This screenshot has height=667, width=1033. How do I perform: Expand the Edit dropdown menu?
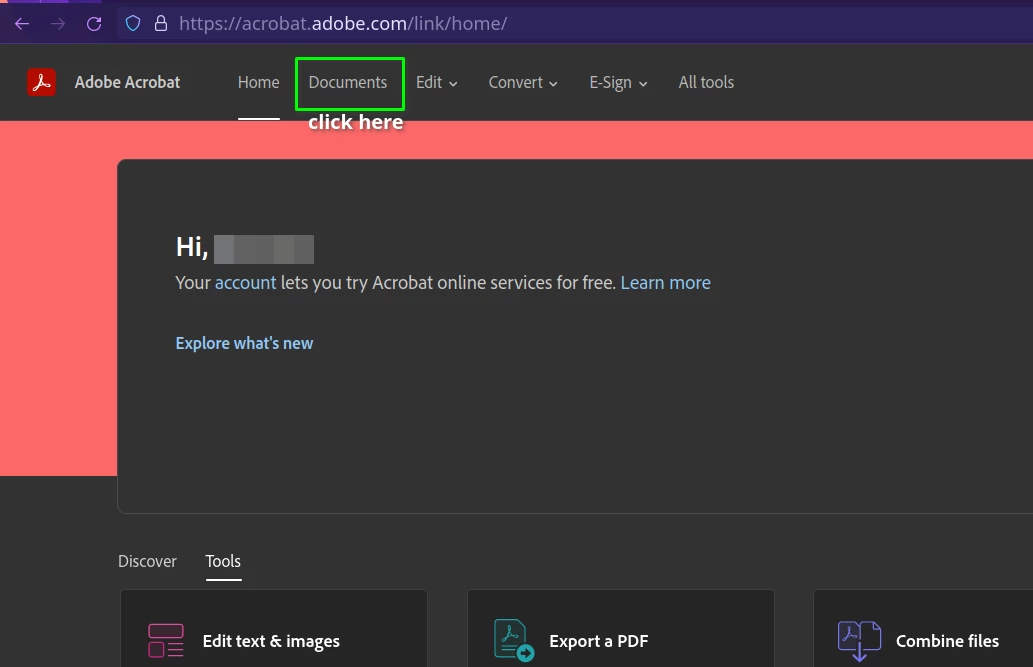click(x=436, y=82)
